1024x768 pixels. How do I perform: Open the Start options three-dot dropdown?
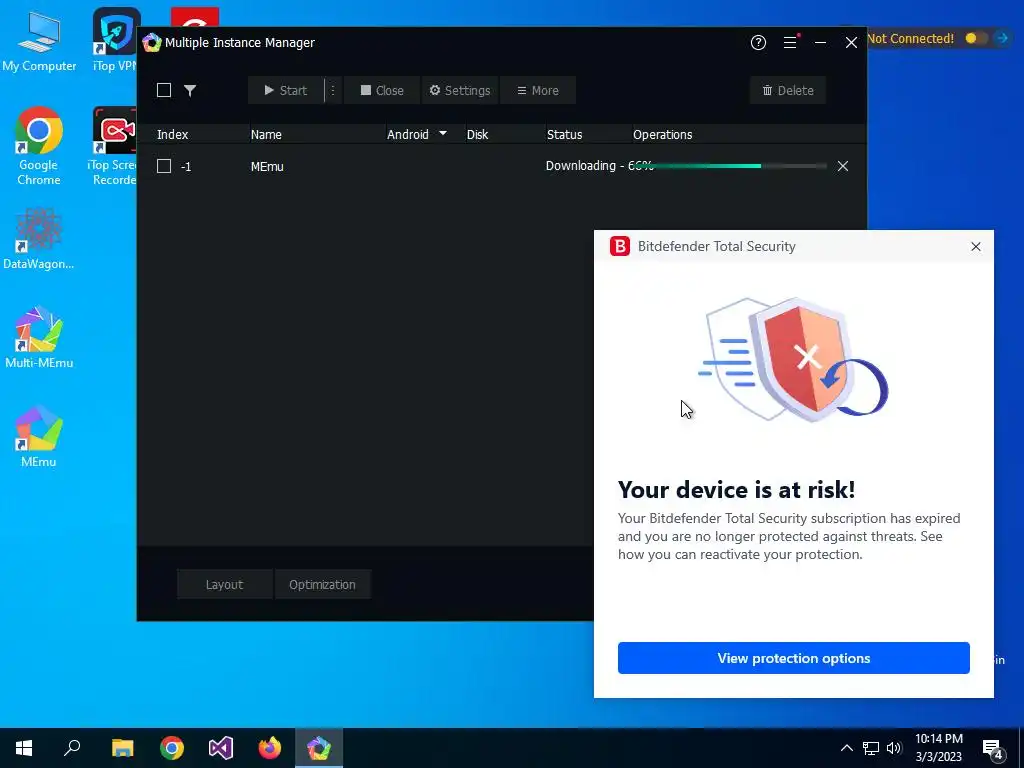pyautogui.click(x=333, y=90)
